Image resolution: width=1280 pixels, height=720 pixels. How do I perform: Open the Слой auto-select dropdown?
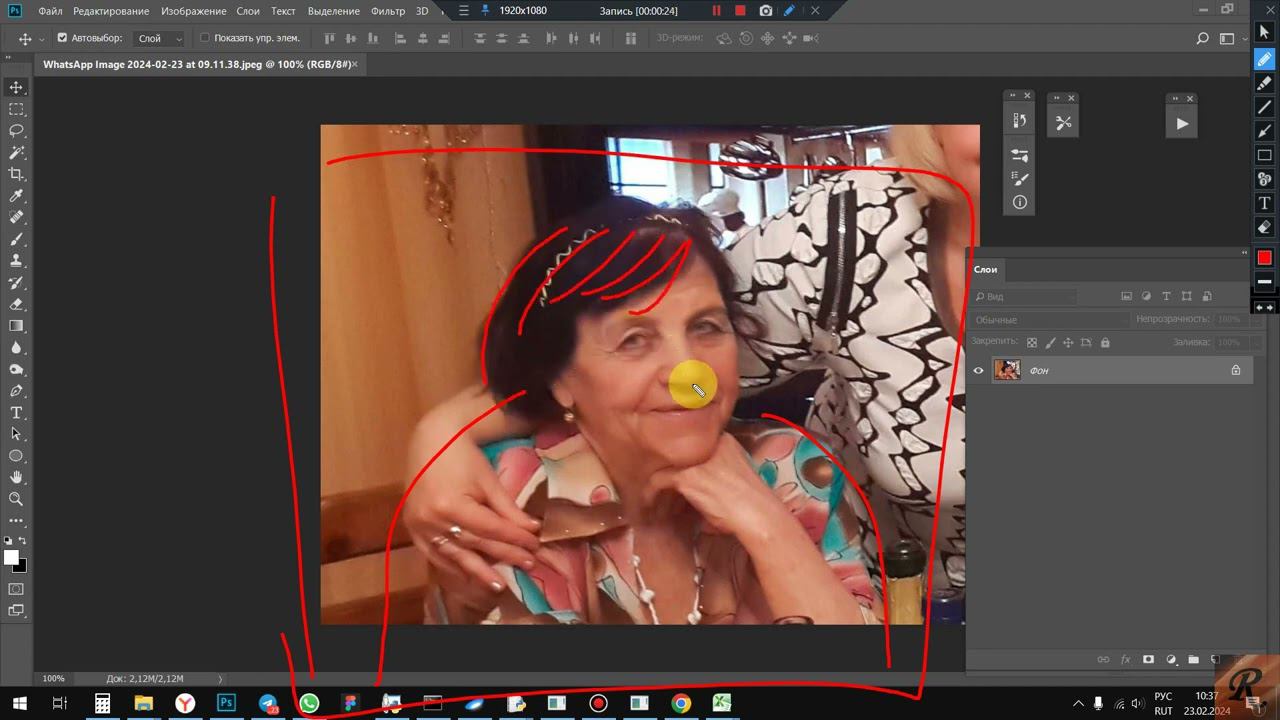[x=160, y=38]
